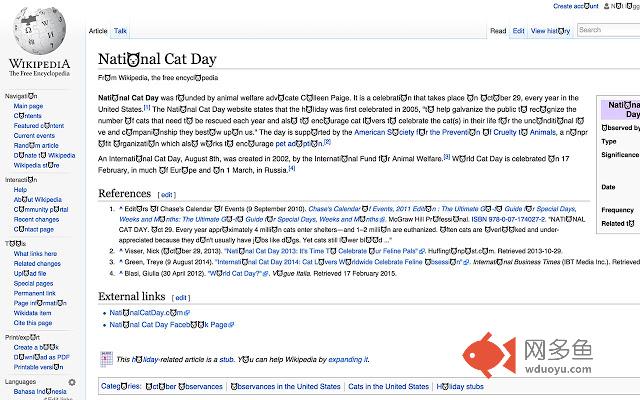Click the Wikipedia globe logo
This screenshot has width=640, height=400.
(x=40, y=31)
